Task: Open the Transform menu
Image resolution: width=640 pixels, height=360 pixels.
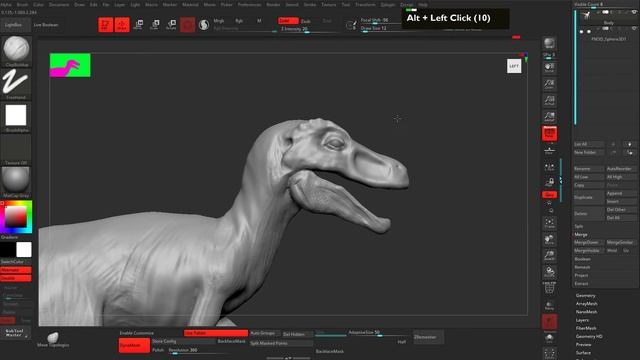Action: (x=365, y=4)
